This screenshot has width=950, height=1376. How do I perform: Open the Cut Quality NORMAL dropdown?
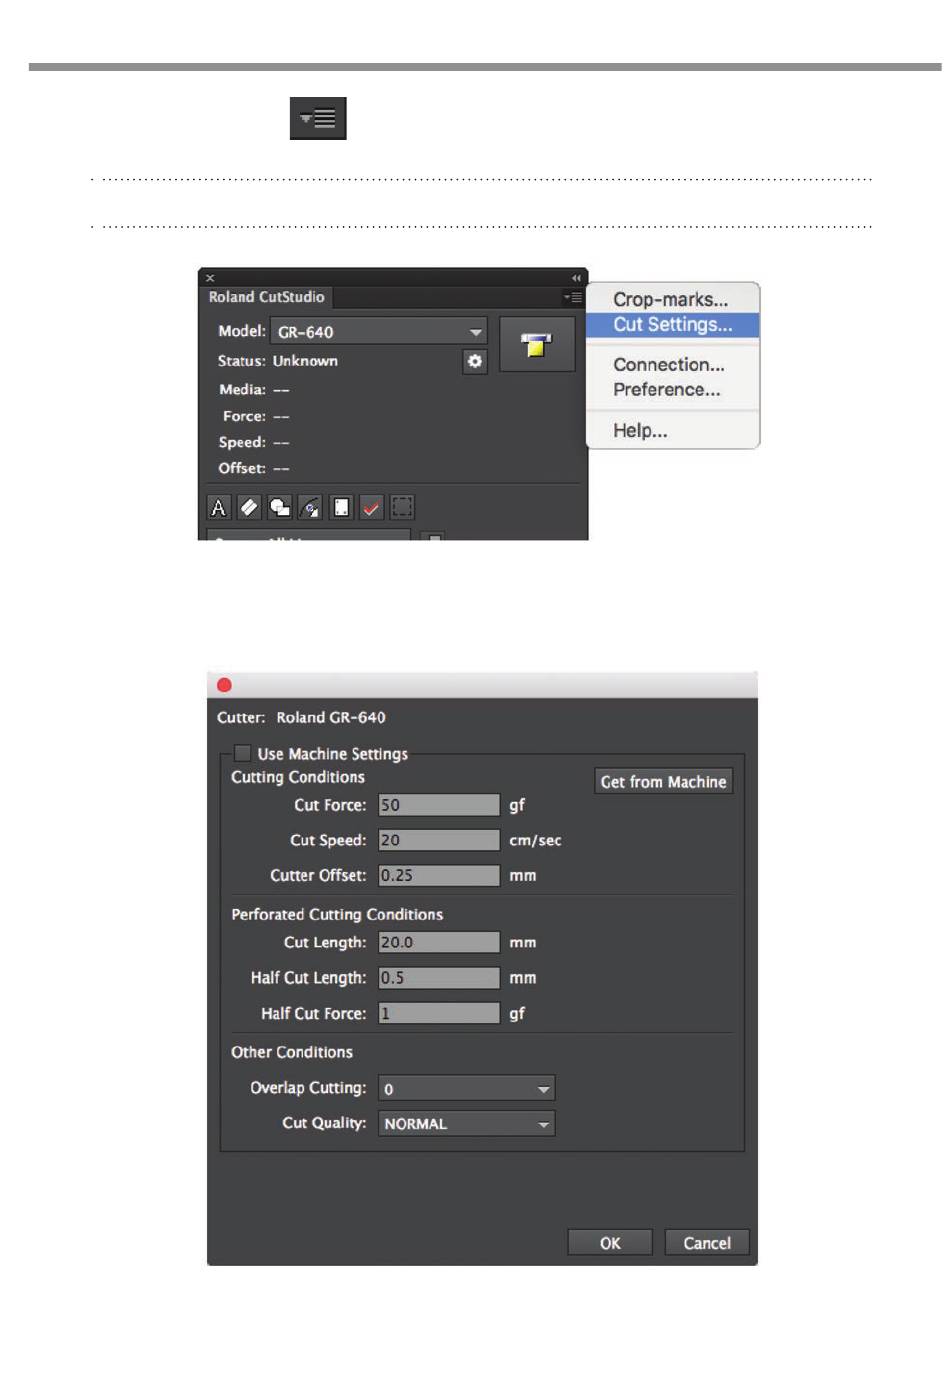coord(466,1123)
